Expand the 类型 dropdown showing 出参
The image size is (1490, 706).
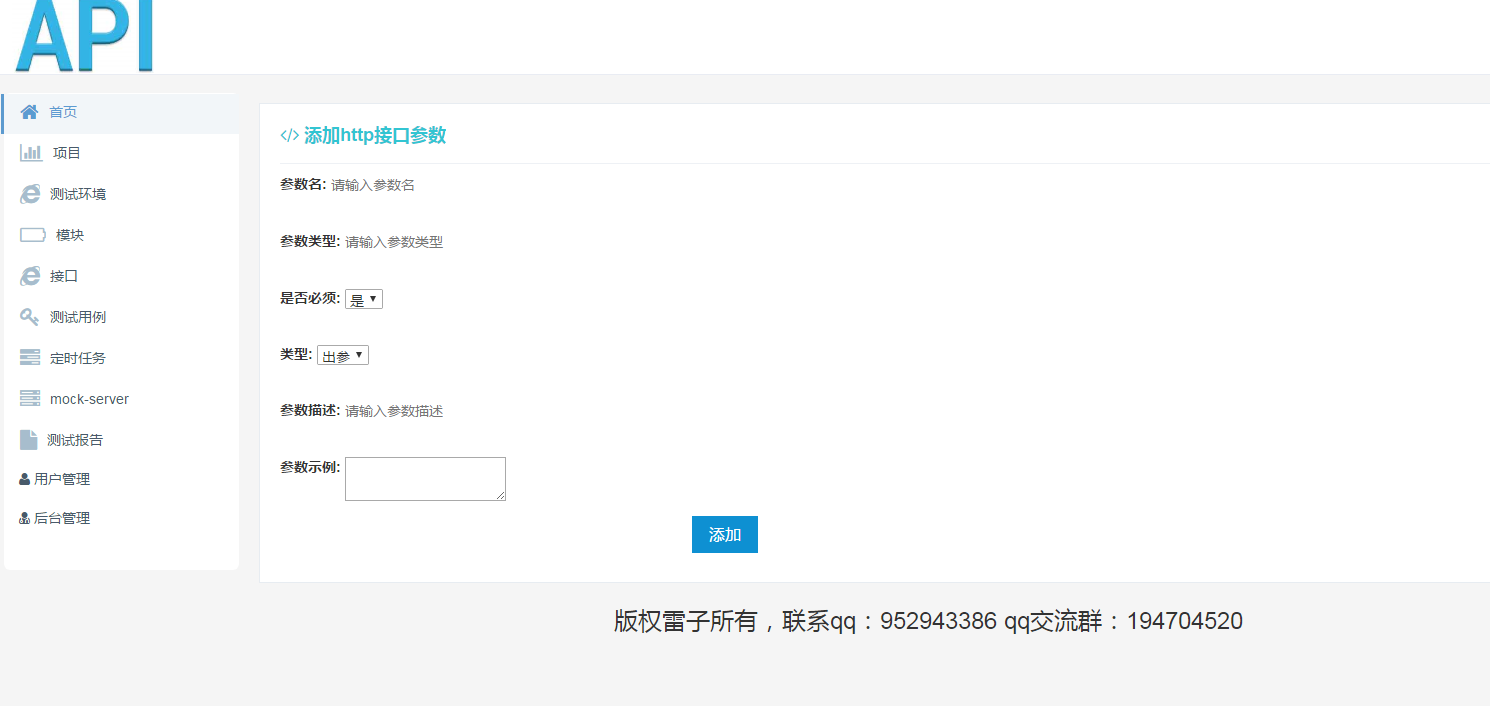tap(343, 355)
